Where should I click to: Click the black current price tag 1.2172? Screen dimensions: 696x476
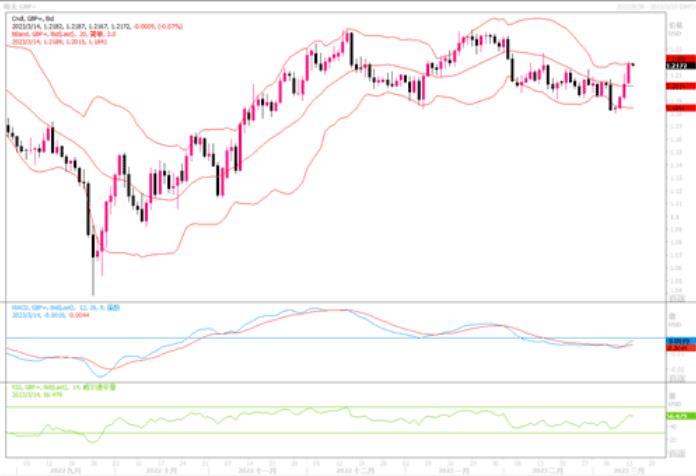click(675, 65)
